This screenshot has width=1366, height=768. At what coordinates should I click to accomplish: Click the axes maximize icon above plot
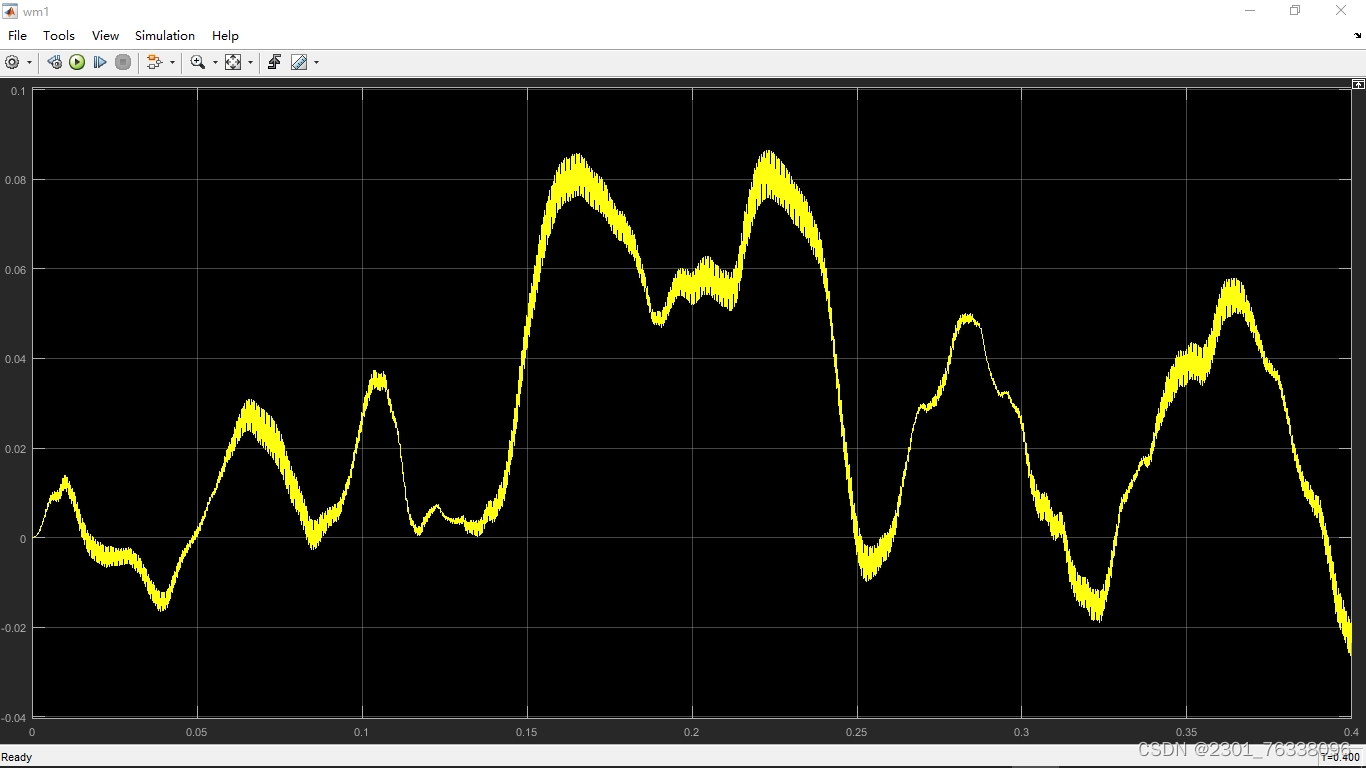click(x=1358, y=84)
